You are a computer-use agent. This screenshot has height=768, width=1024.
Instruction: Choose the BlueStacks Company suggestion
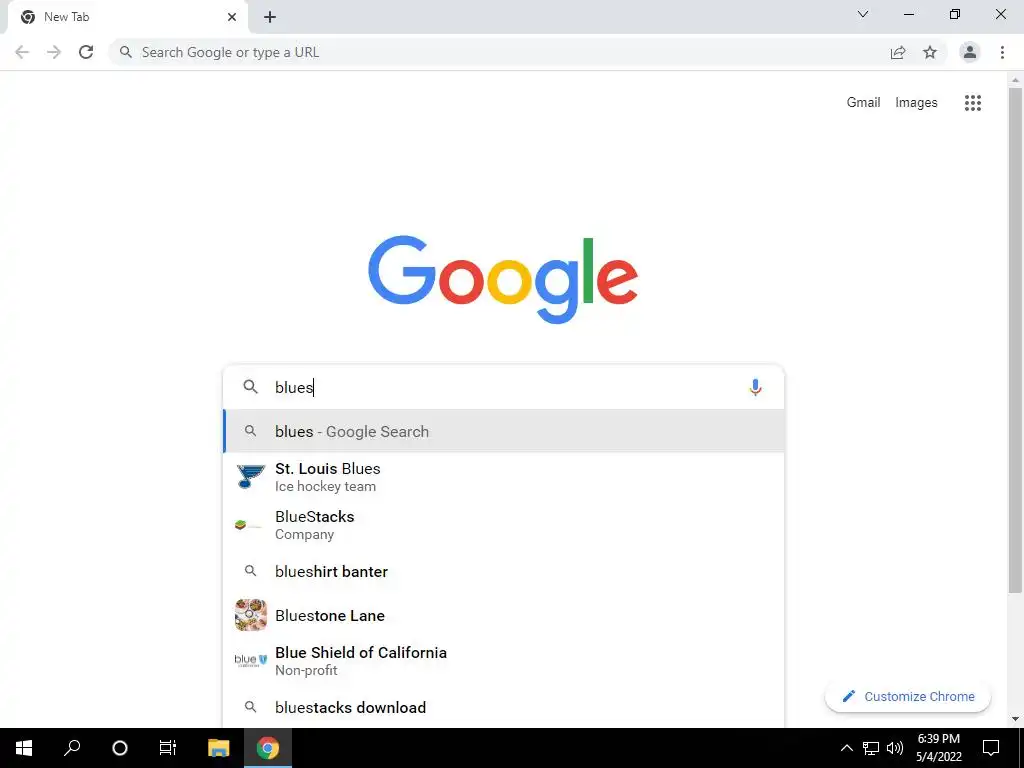504,525
